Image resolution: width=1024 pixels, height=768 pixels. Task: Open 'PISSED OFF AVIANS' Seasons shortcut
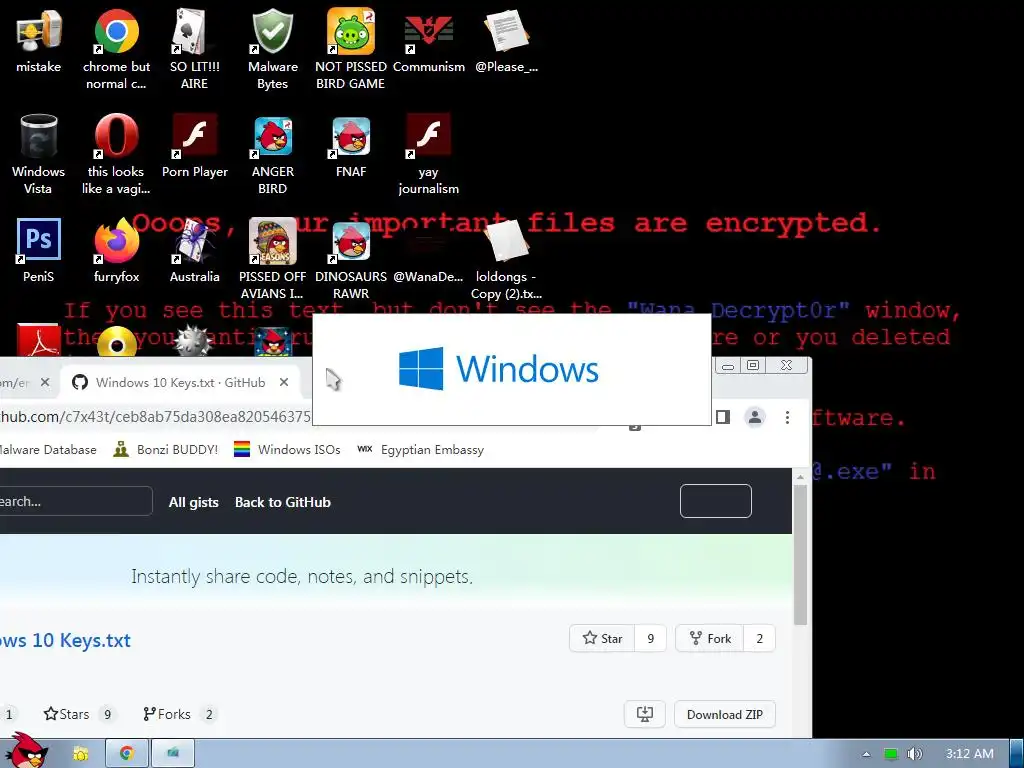[272, 259]
